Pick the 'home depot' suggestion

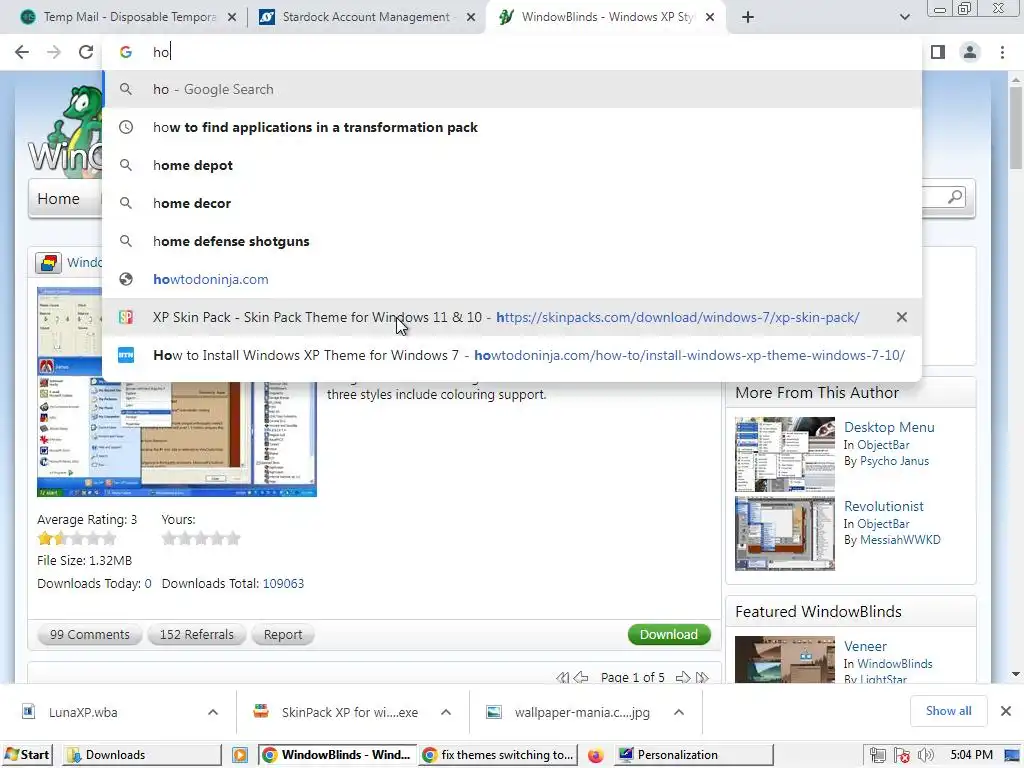tap(512, 165)
